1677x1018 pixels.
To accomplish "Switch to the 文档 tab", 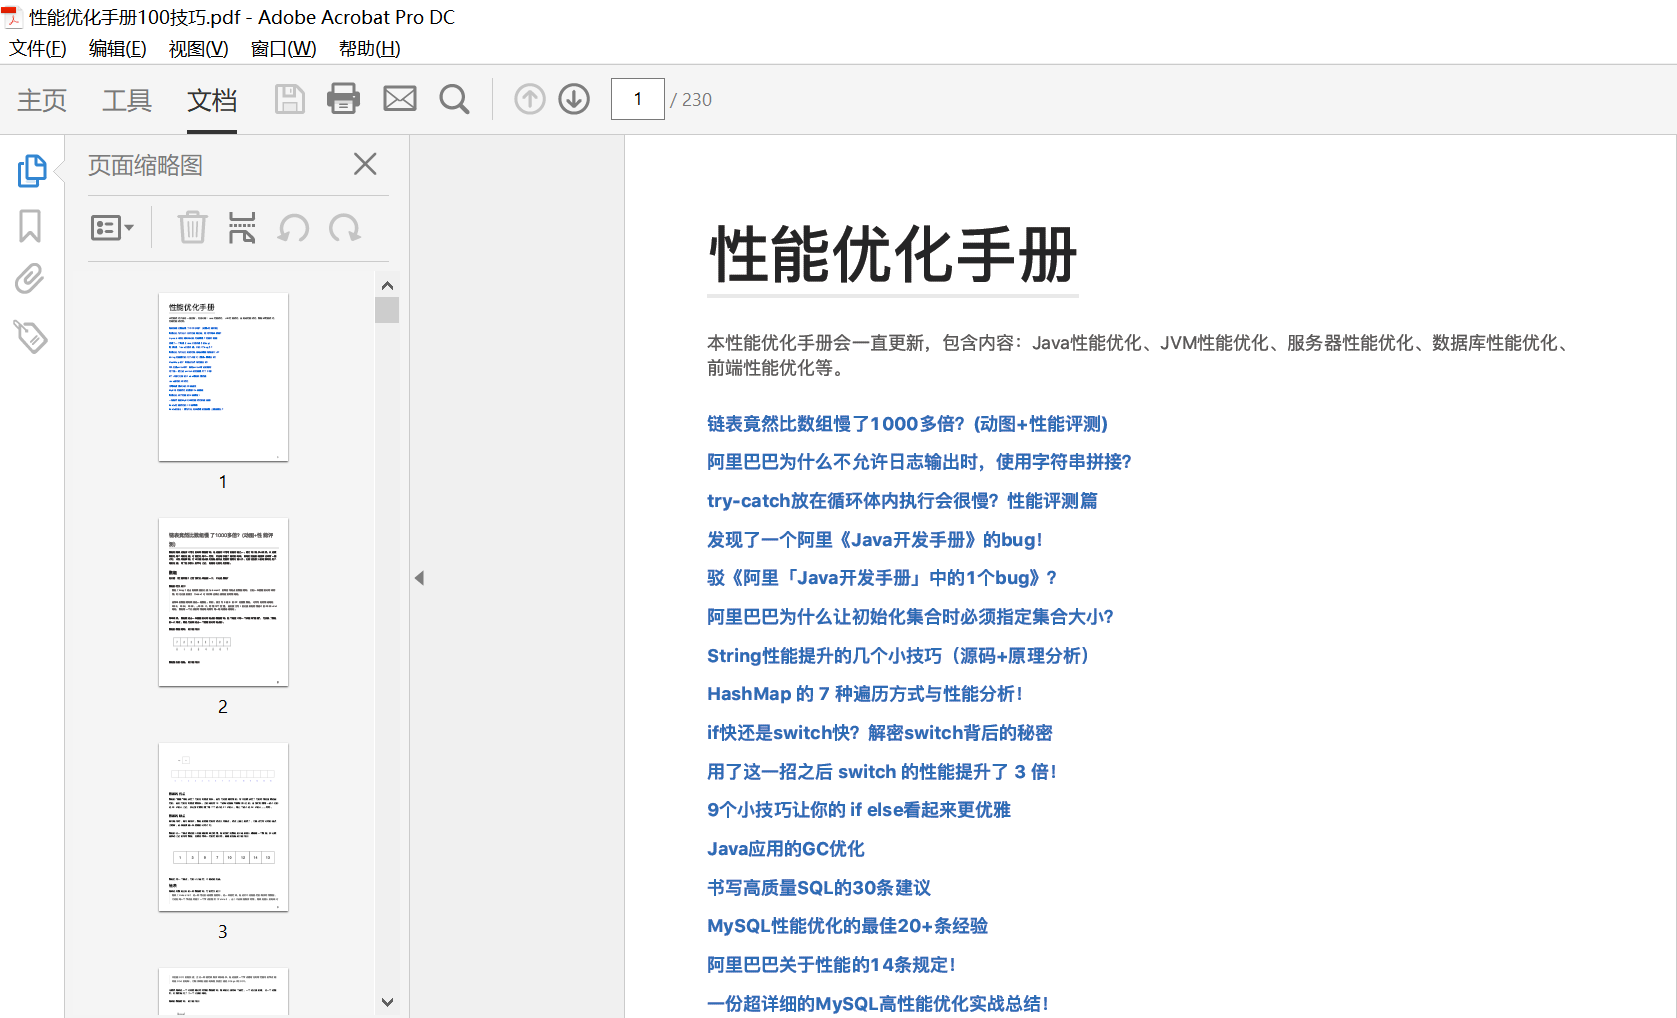I will coord(212,100).
